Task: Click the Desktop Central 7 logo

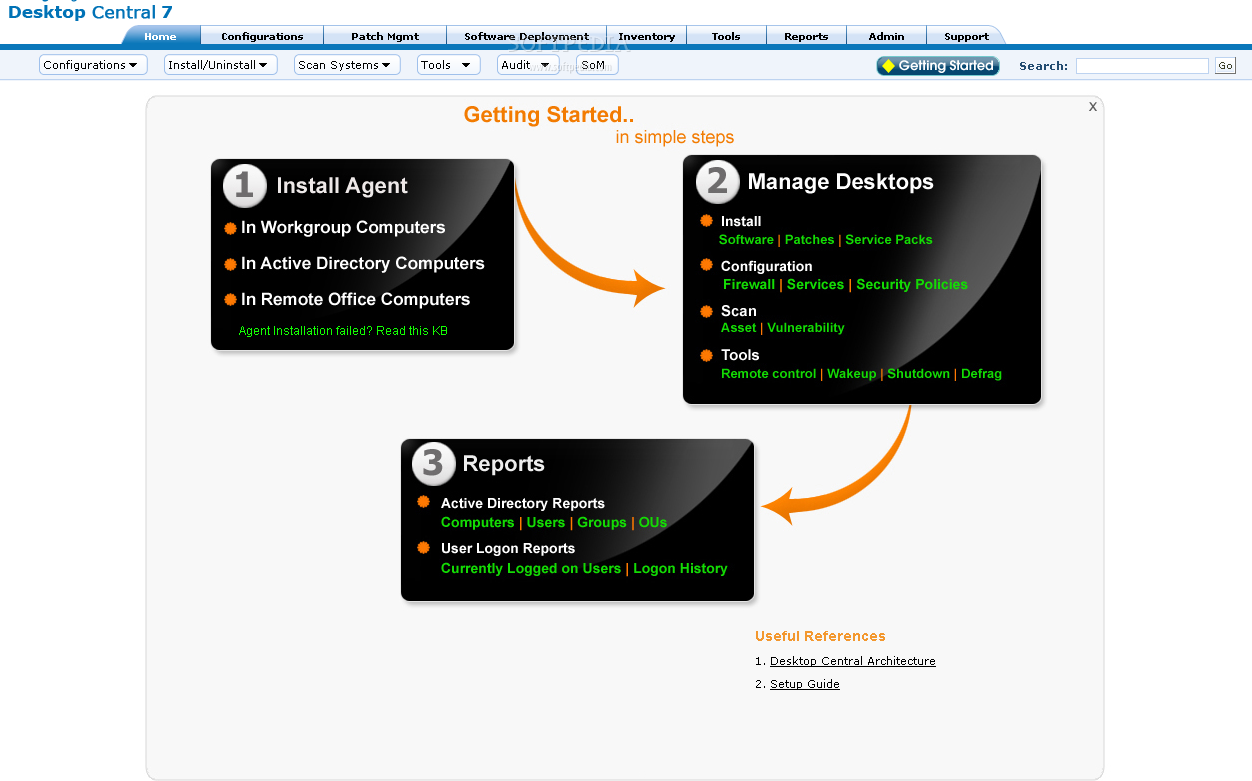Action: 90,12
